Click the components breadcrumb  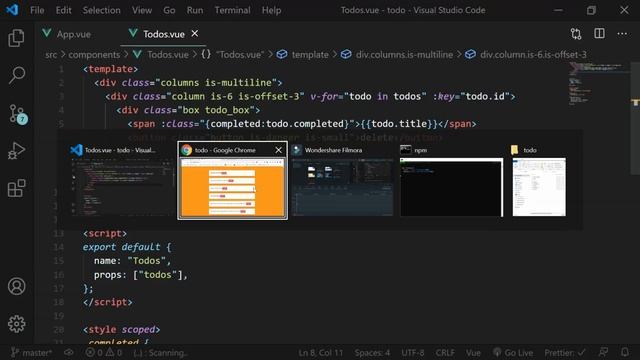pyautogui.click(x=94, y=55)
